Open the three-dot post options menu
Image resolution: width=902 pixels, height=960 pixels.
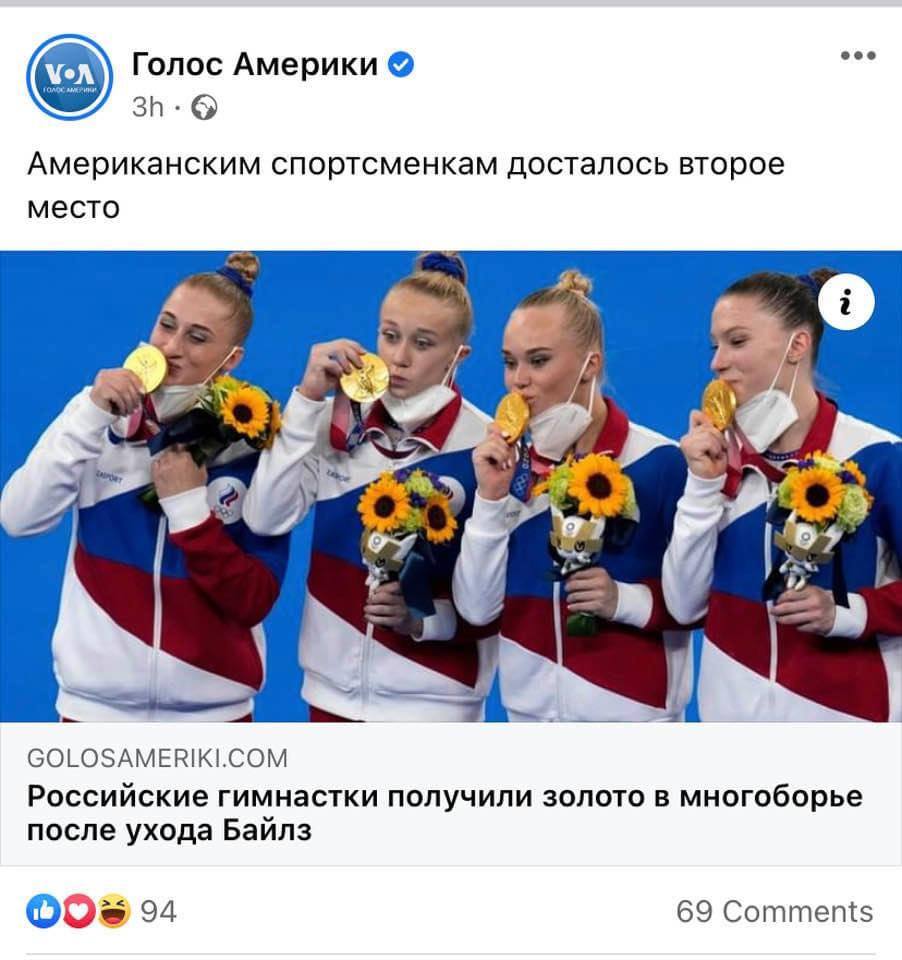(858, 56)
